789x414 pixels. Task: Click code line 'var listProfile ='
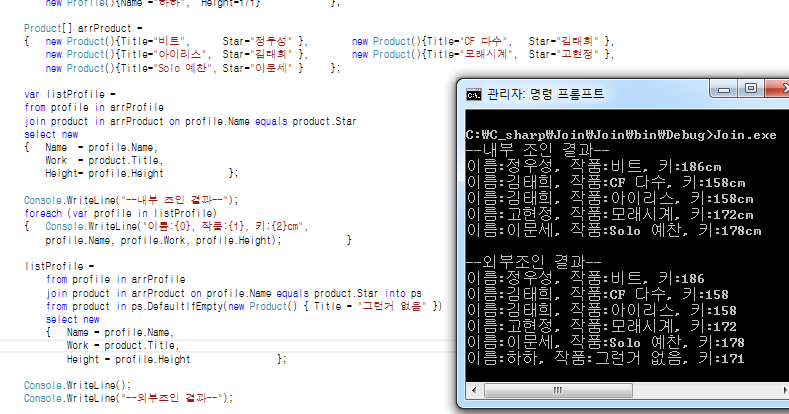pos(70,94)
